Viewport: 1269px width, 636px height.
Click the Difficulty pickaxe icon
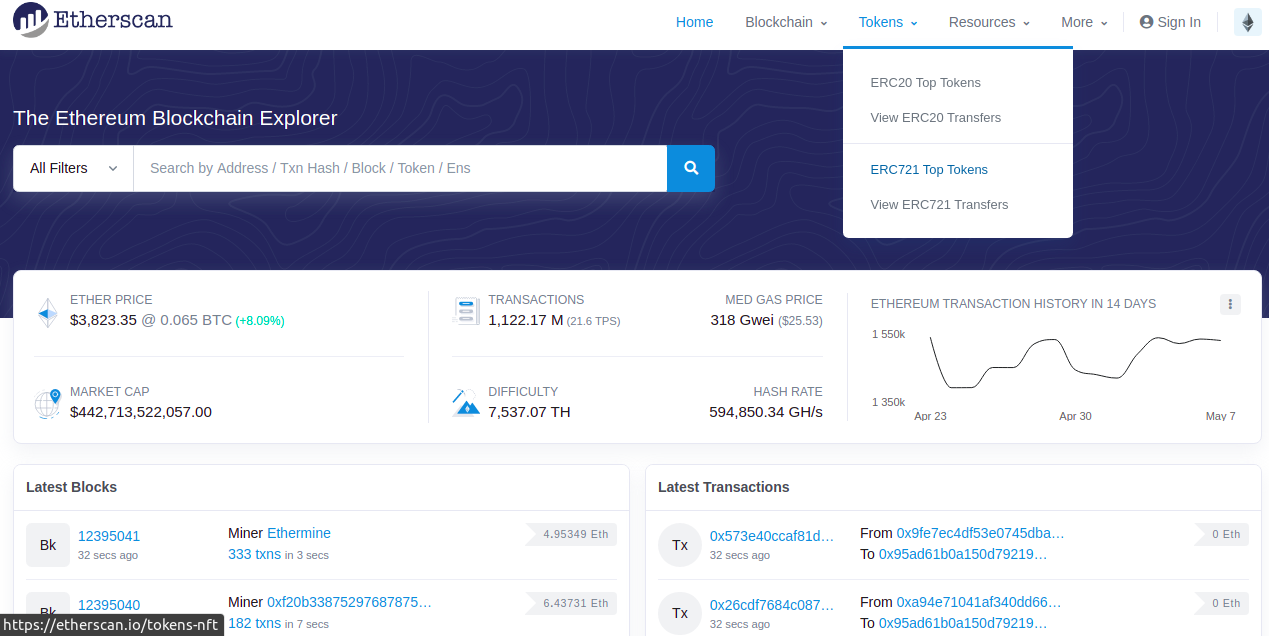[x=466, y=403]
